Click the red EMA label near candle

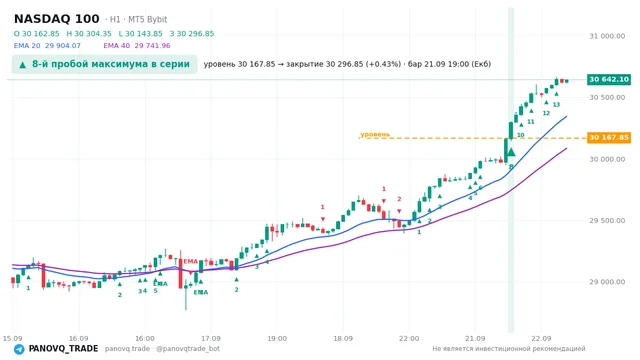(x=190, y=261)
